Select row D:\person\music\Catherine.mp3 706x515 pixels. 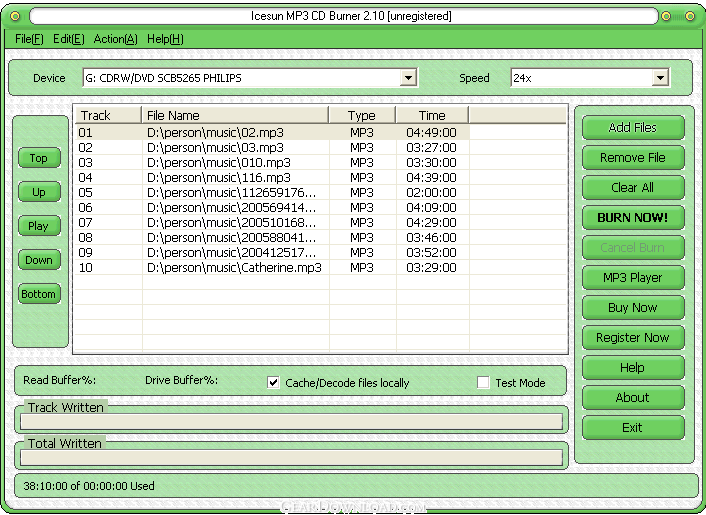(272, 267)
